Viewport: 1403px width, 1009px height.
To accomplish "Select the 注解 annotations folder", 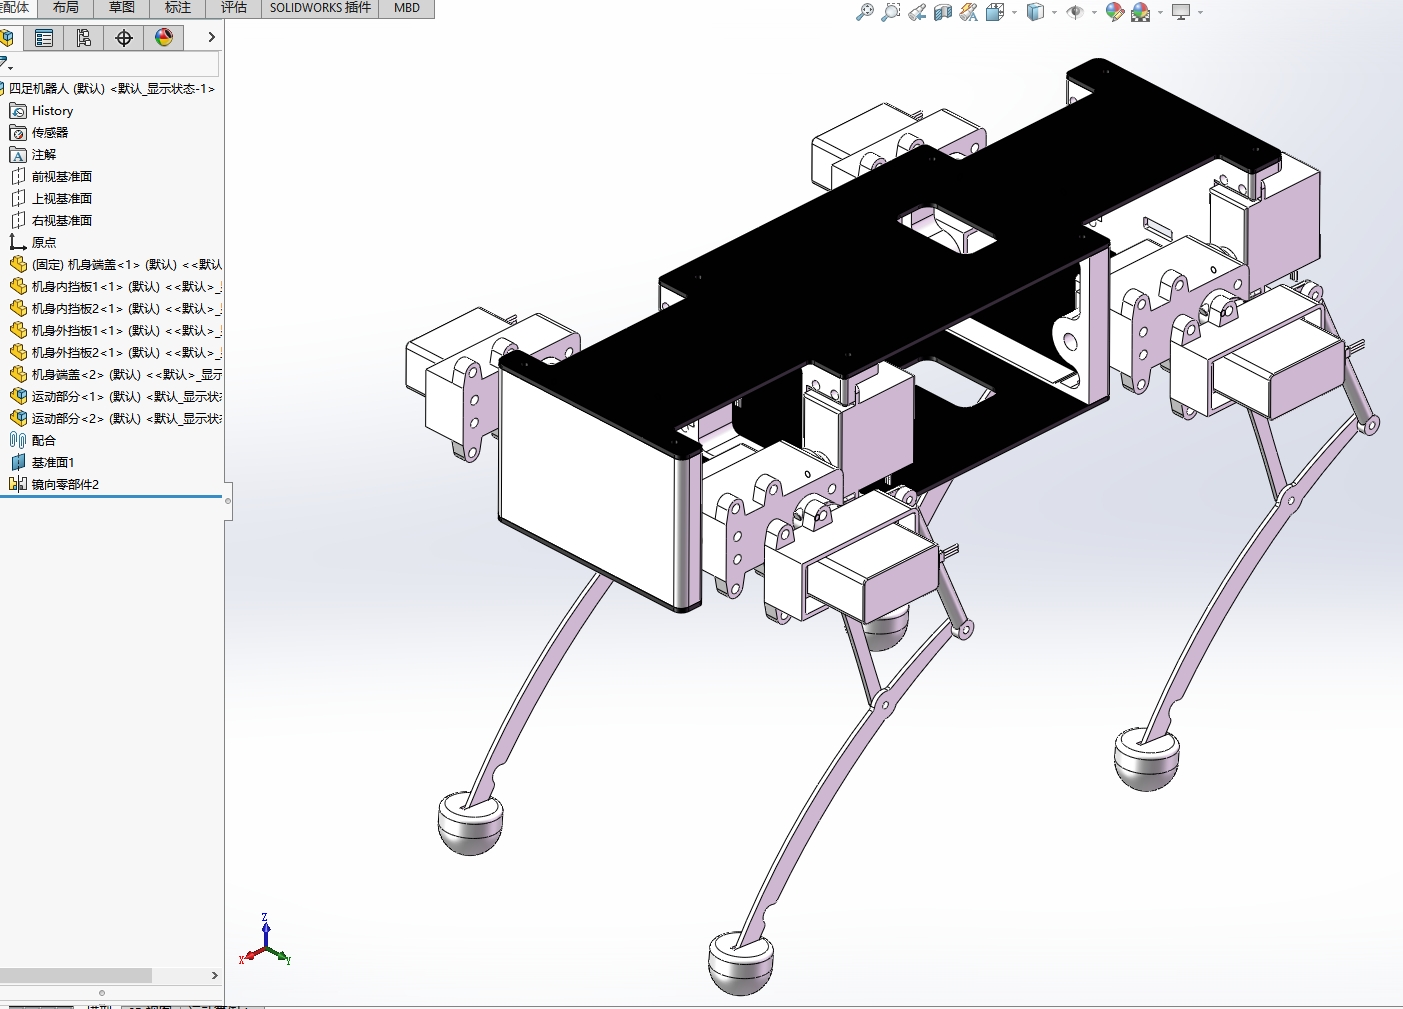I will [x=43, y=155].
